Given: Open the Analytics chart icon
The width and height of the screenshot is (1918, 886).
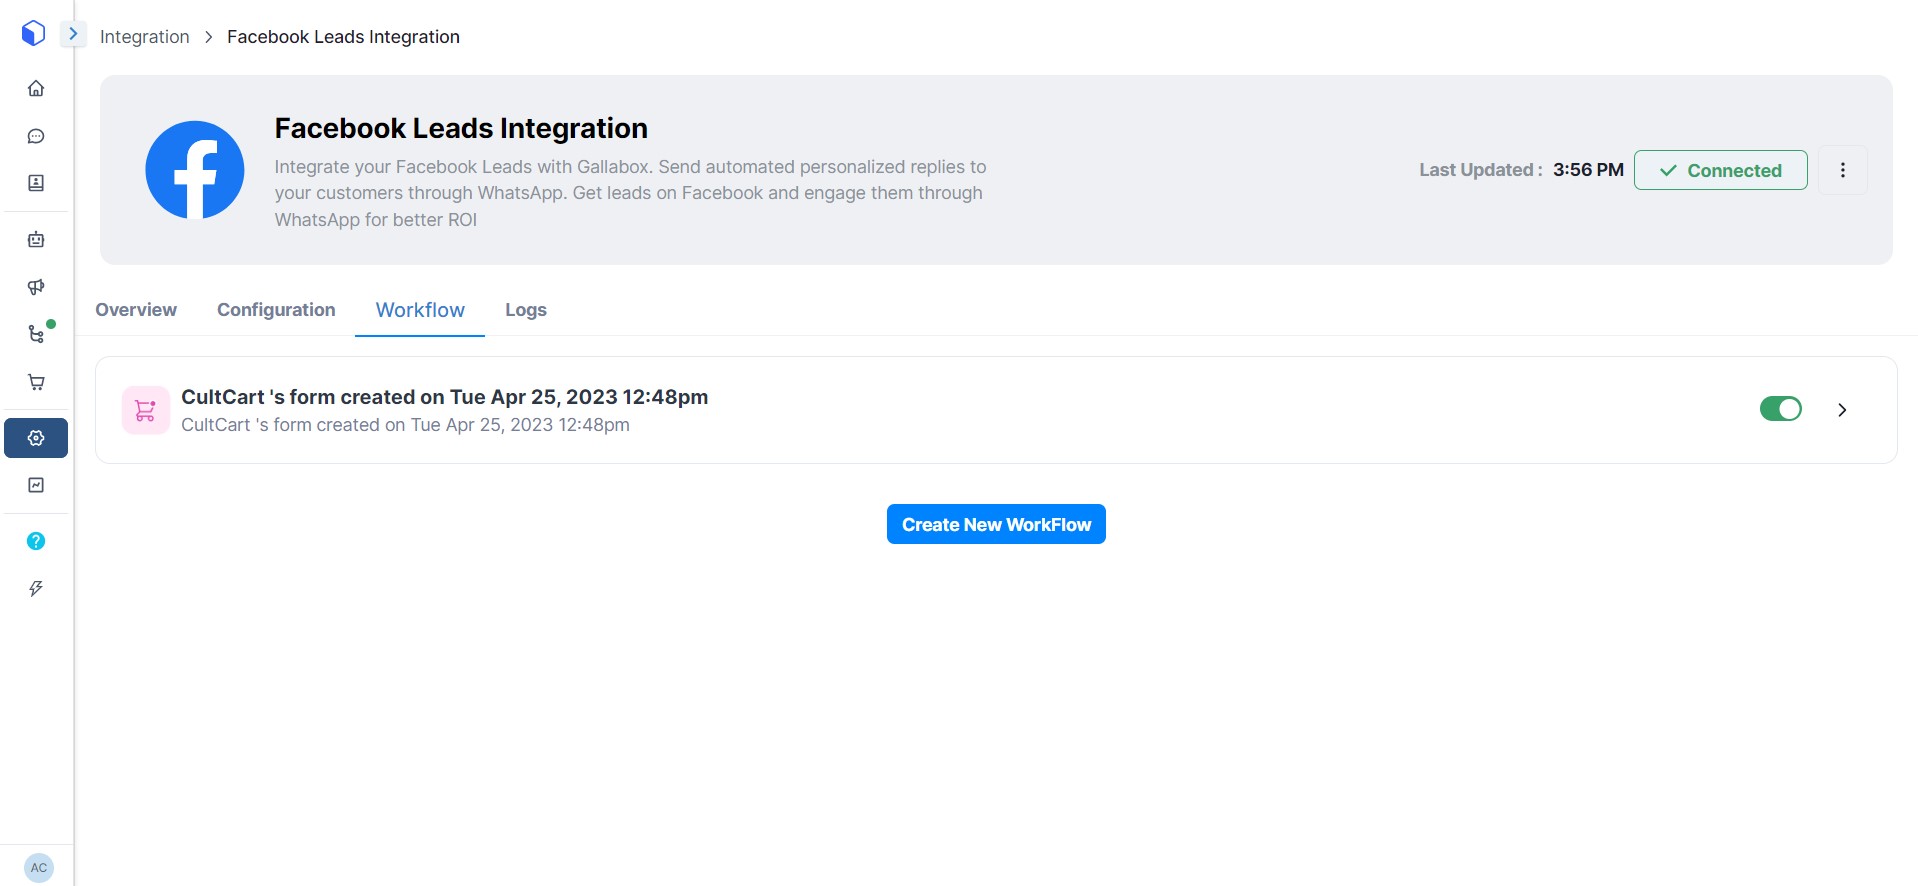Looking at the screenshot, I should [x=36, y=485].
